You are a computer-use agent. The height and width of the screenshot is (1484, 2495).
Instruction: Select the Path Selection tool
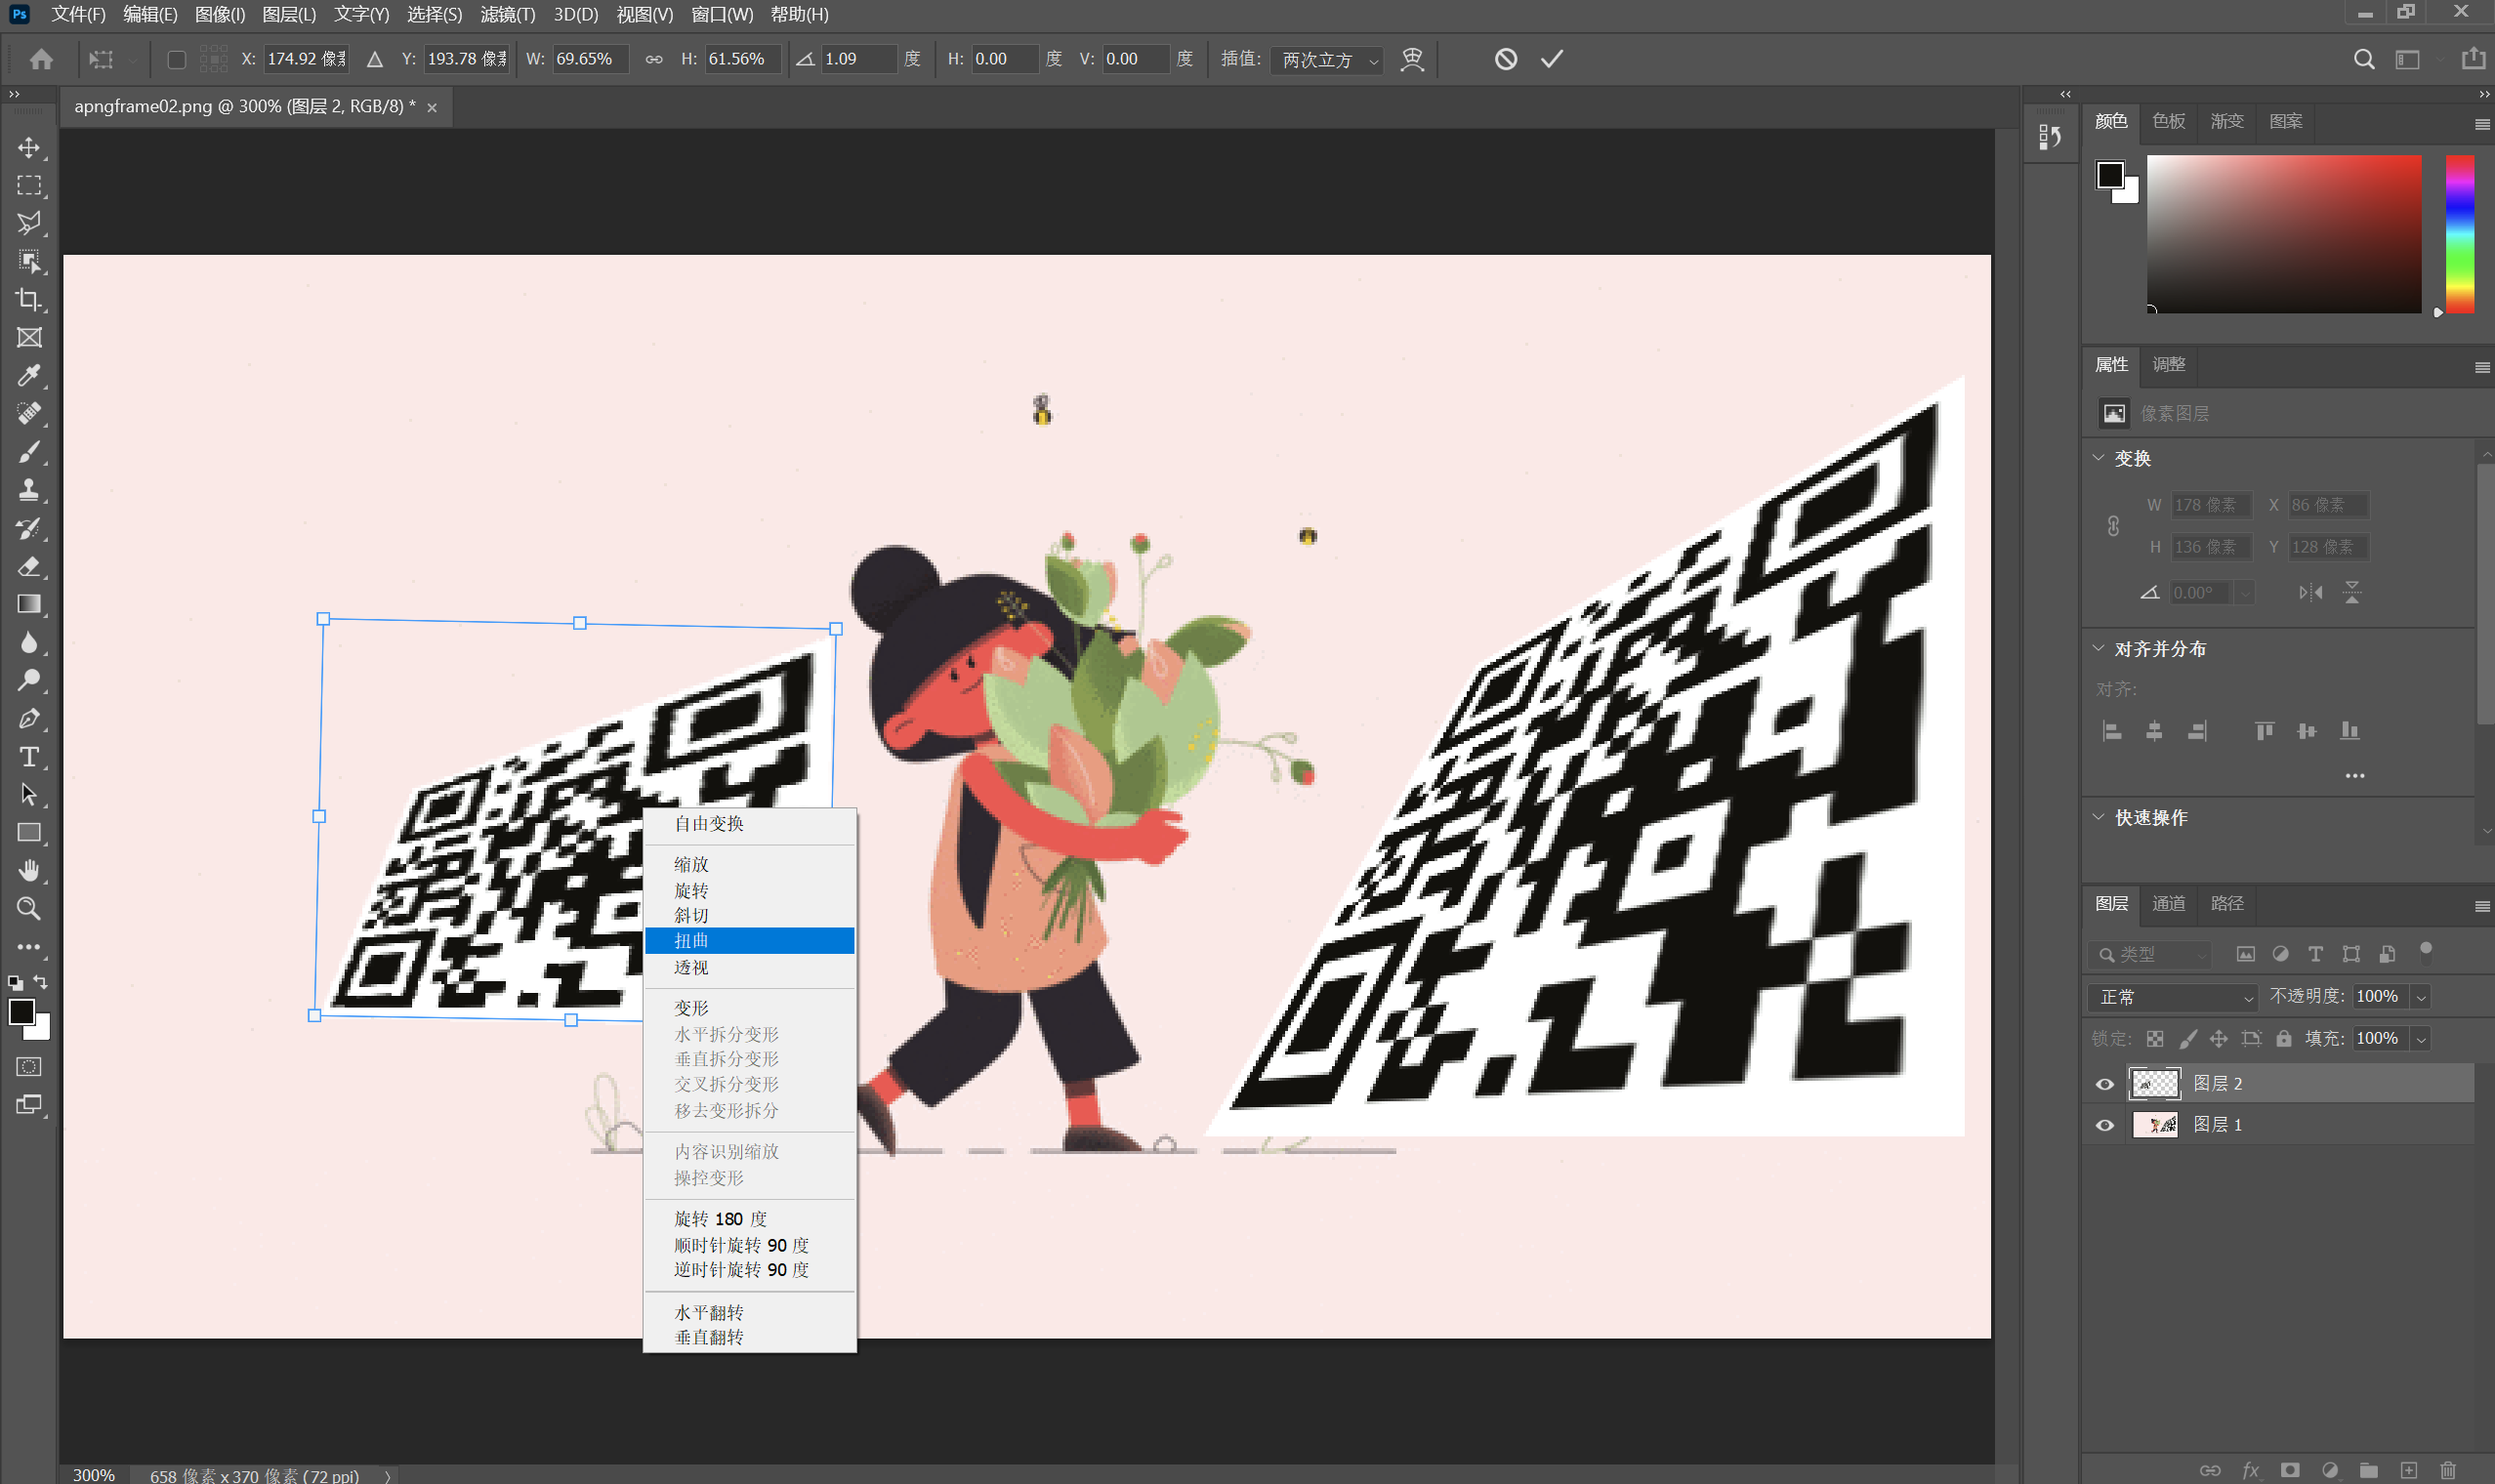point(29,795)
